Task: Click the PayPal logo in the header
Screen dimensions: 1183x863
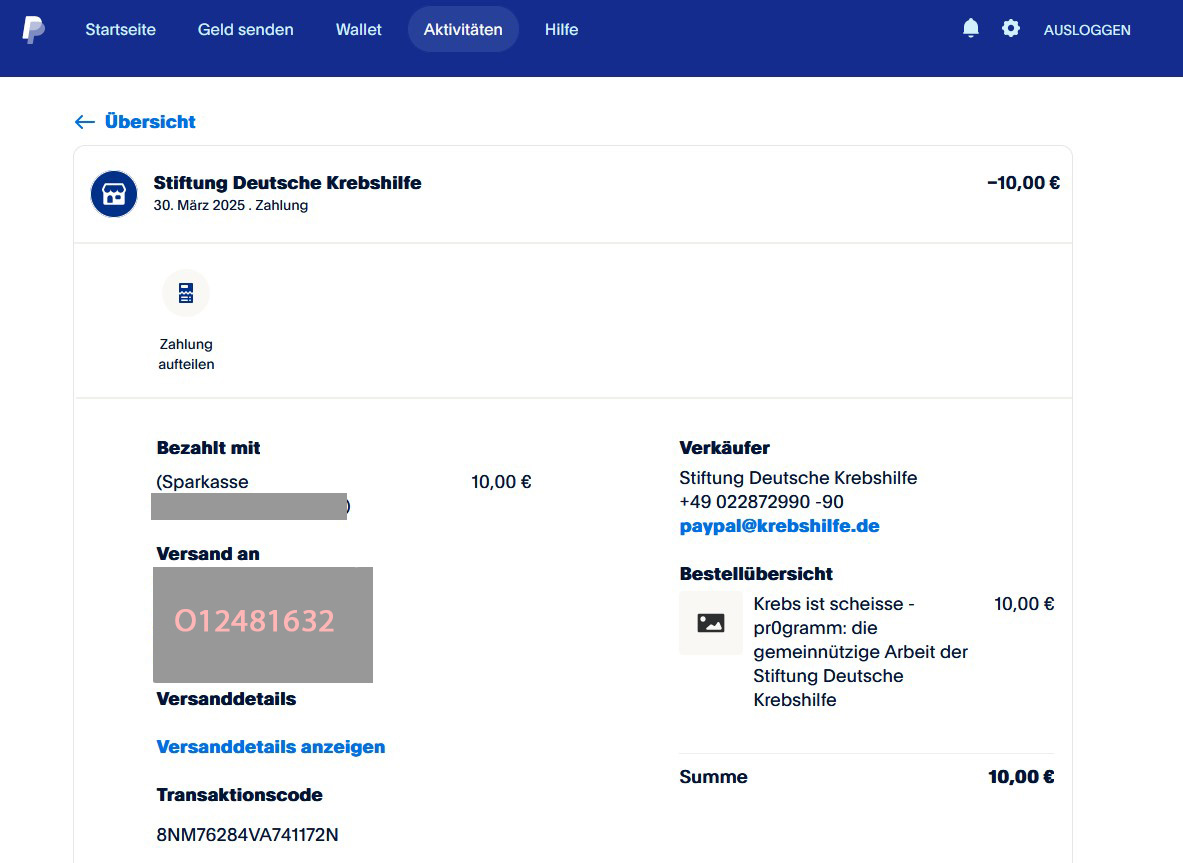Action: point(33,29)
